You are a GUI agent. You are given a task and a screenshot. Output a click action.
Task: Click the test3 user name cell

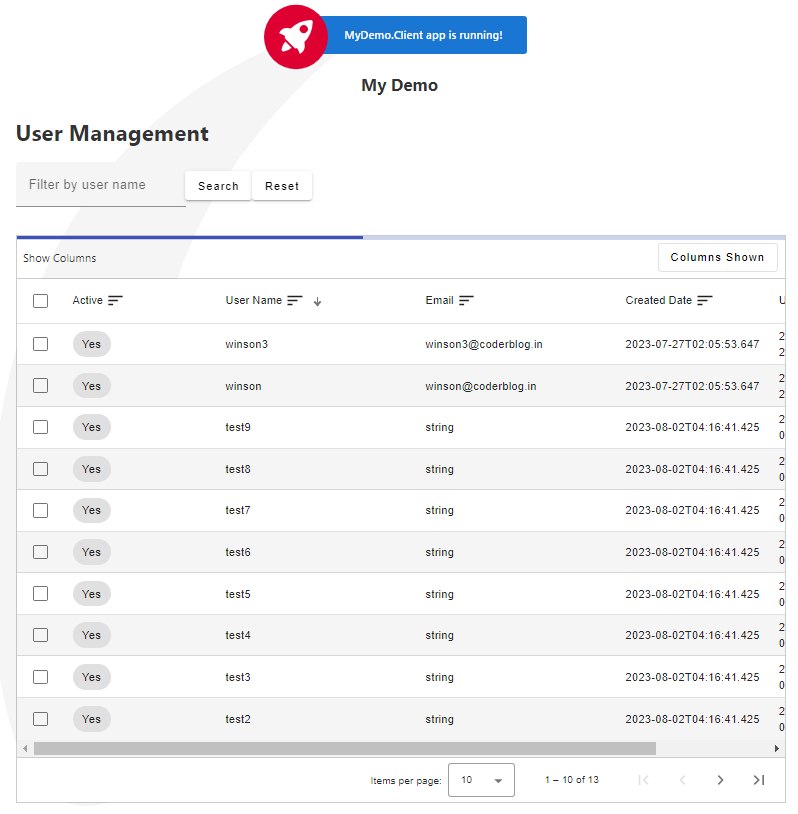[x=238, y=677]
